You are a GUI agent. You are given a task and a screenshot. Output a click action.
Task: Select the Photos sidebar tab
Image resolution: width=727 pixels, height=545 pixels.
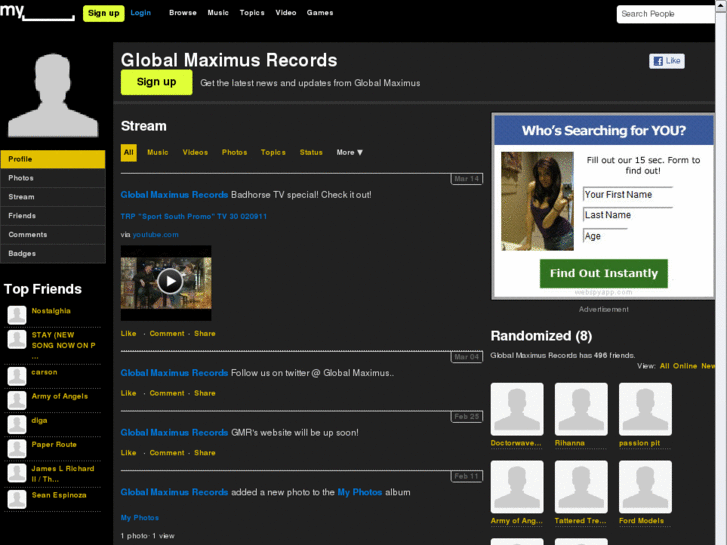(53, 178)
